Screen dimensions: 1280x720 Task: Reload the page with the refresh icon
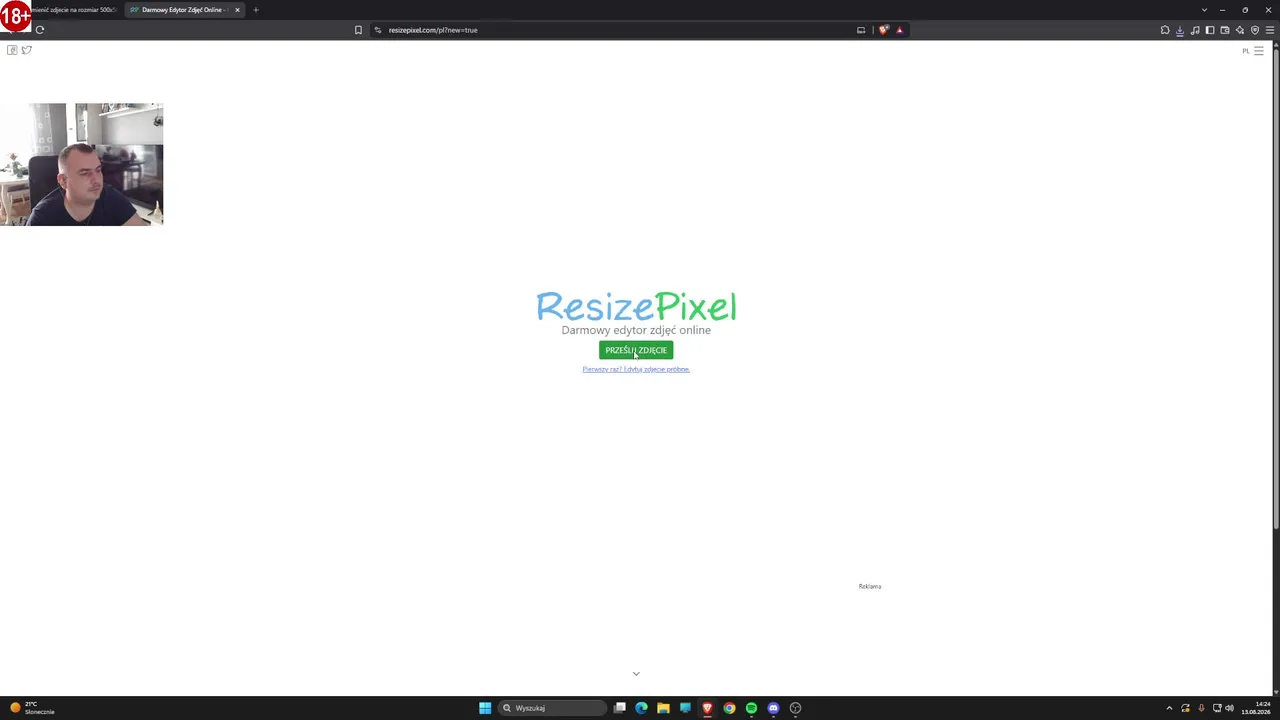point(40,30)
